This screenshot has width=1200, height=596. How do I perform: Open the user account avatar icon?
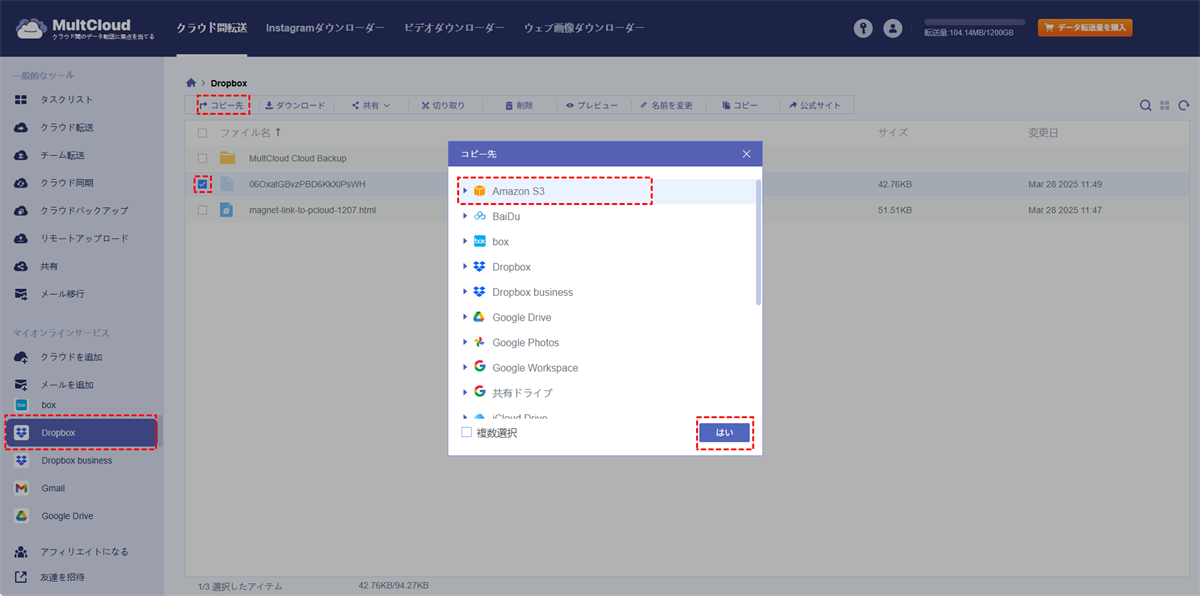(x=893, y=29)
